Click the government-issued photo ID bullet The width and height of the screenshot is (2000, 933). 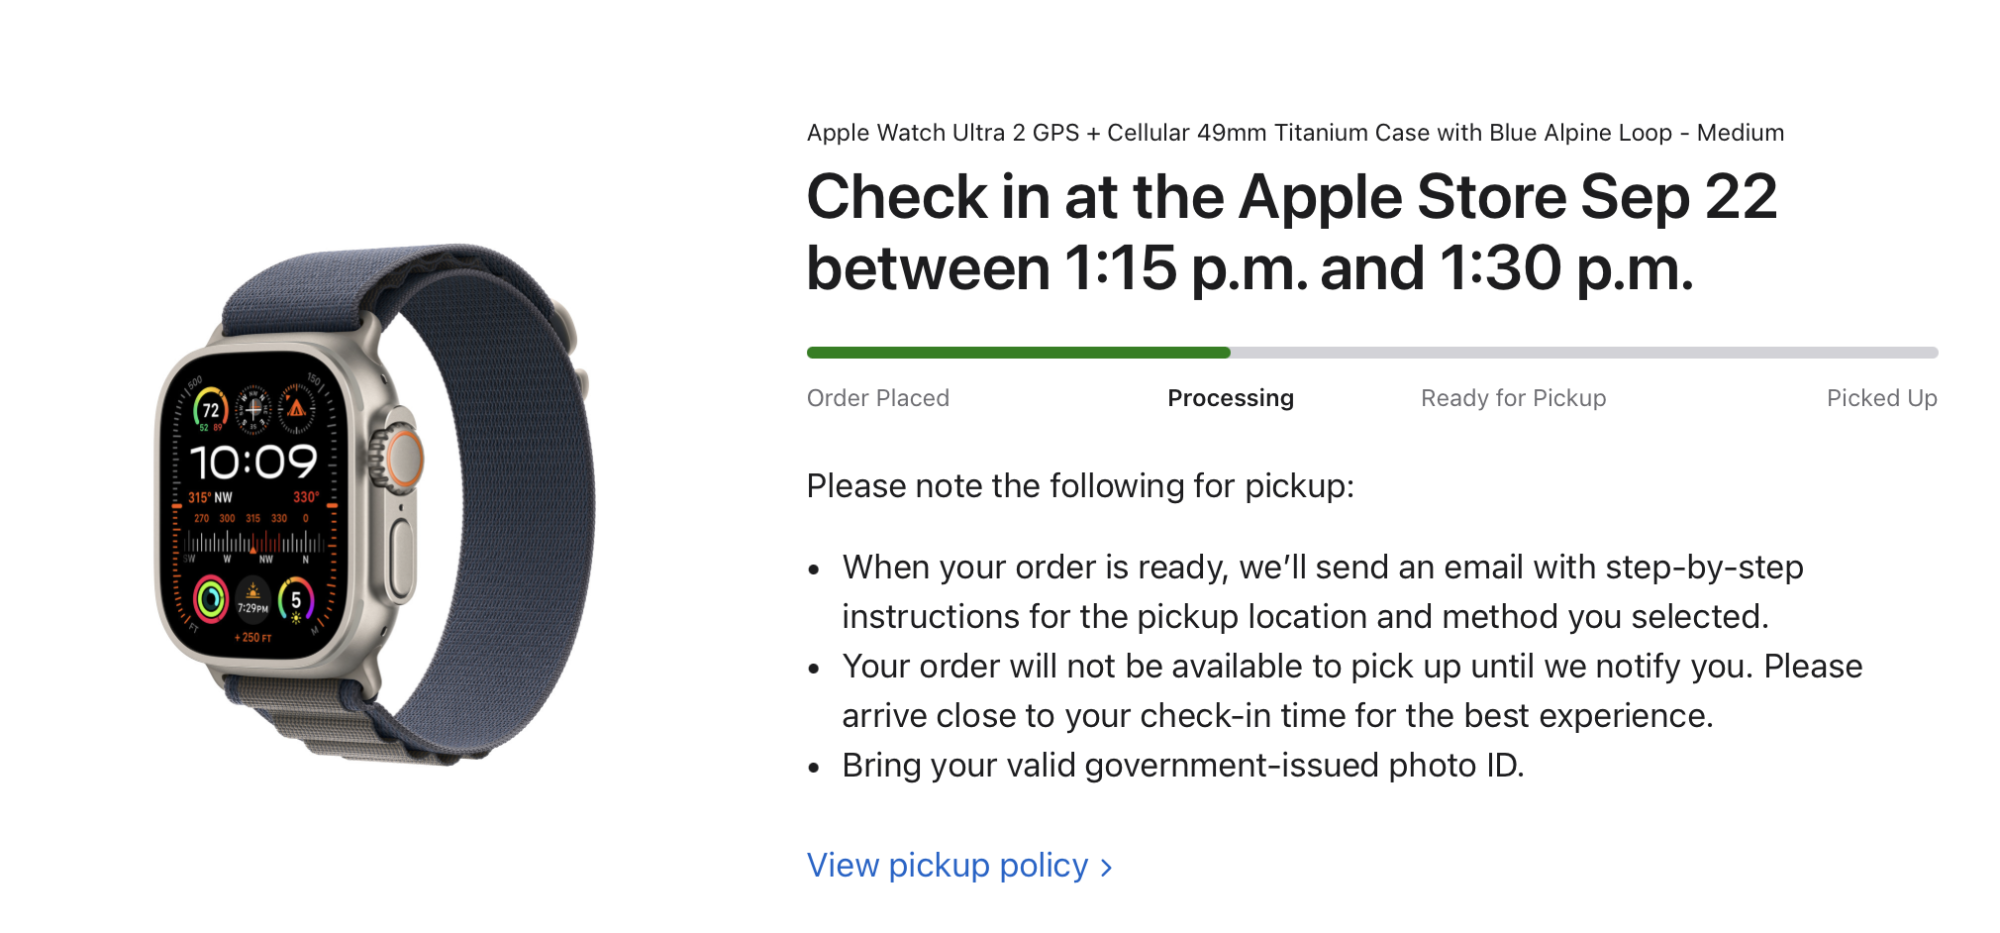1183,765
